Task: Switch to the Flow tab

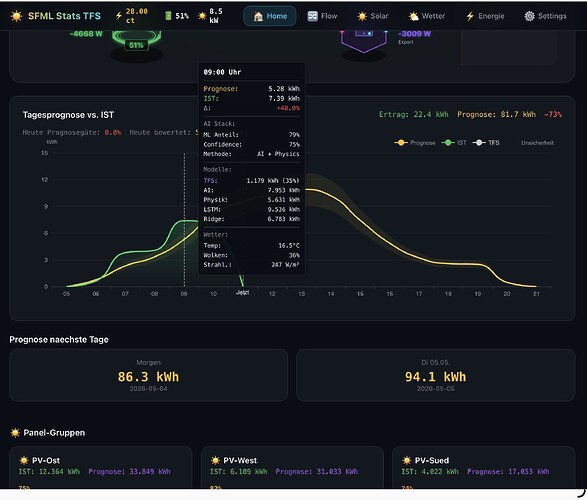Action: coord(322,16)
